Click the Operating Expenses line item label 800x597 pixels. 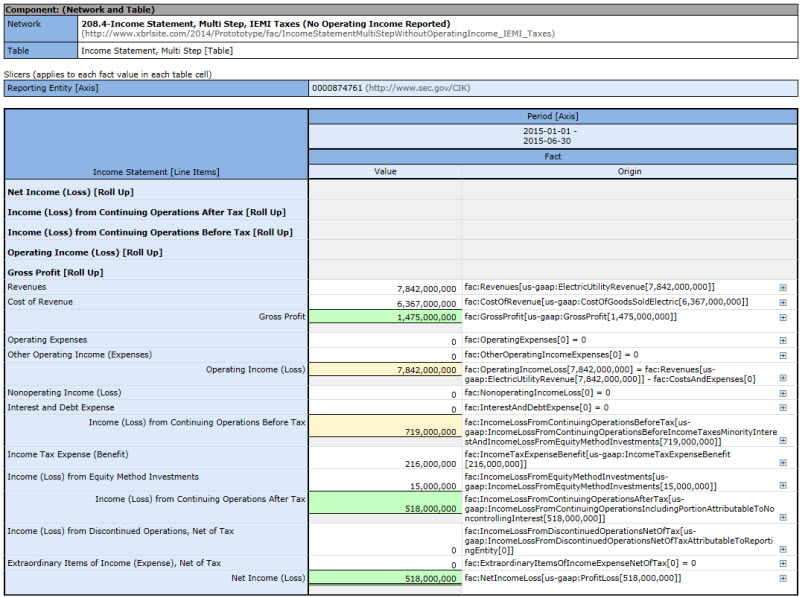[x=47, y=339]
